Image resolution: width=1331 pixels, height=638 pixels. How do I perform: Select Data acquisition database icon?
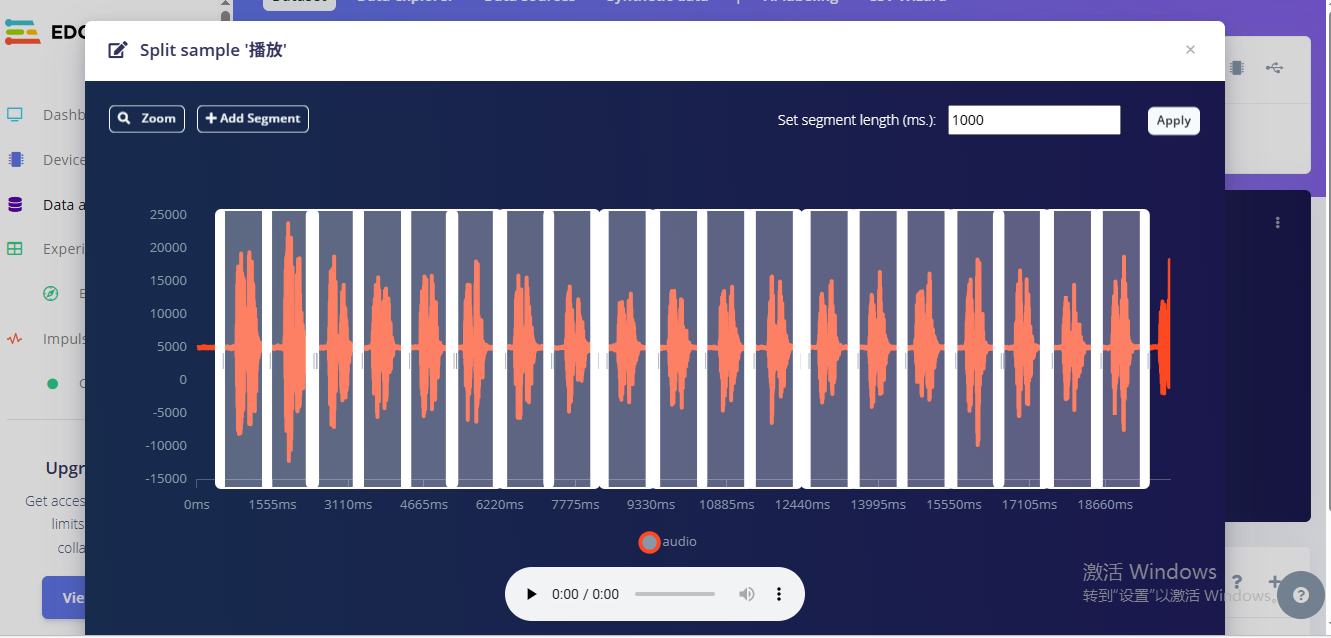pos(15,205)
